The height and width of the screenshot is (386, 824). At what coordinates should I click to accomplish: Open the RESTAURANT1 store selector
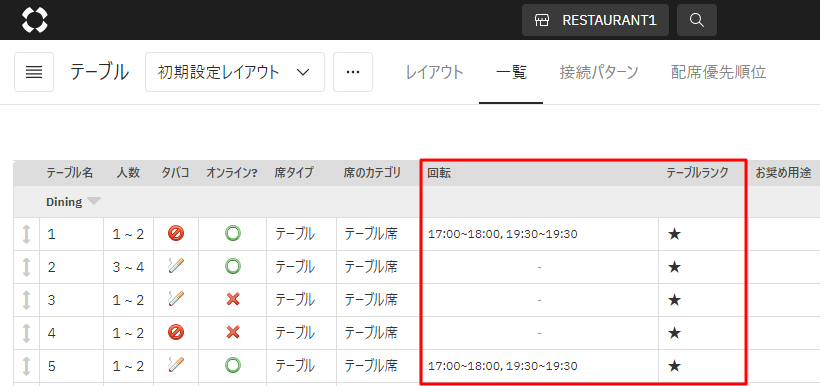[x=595, y=20]
